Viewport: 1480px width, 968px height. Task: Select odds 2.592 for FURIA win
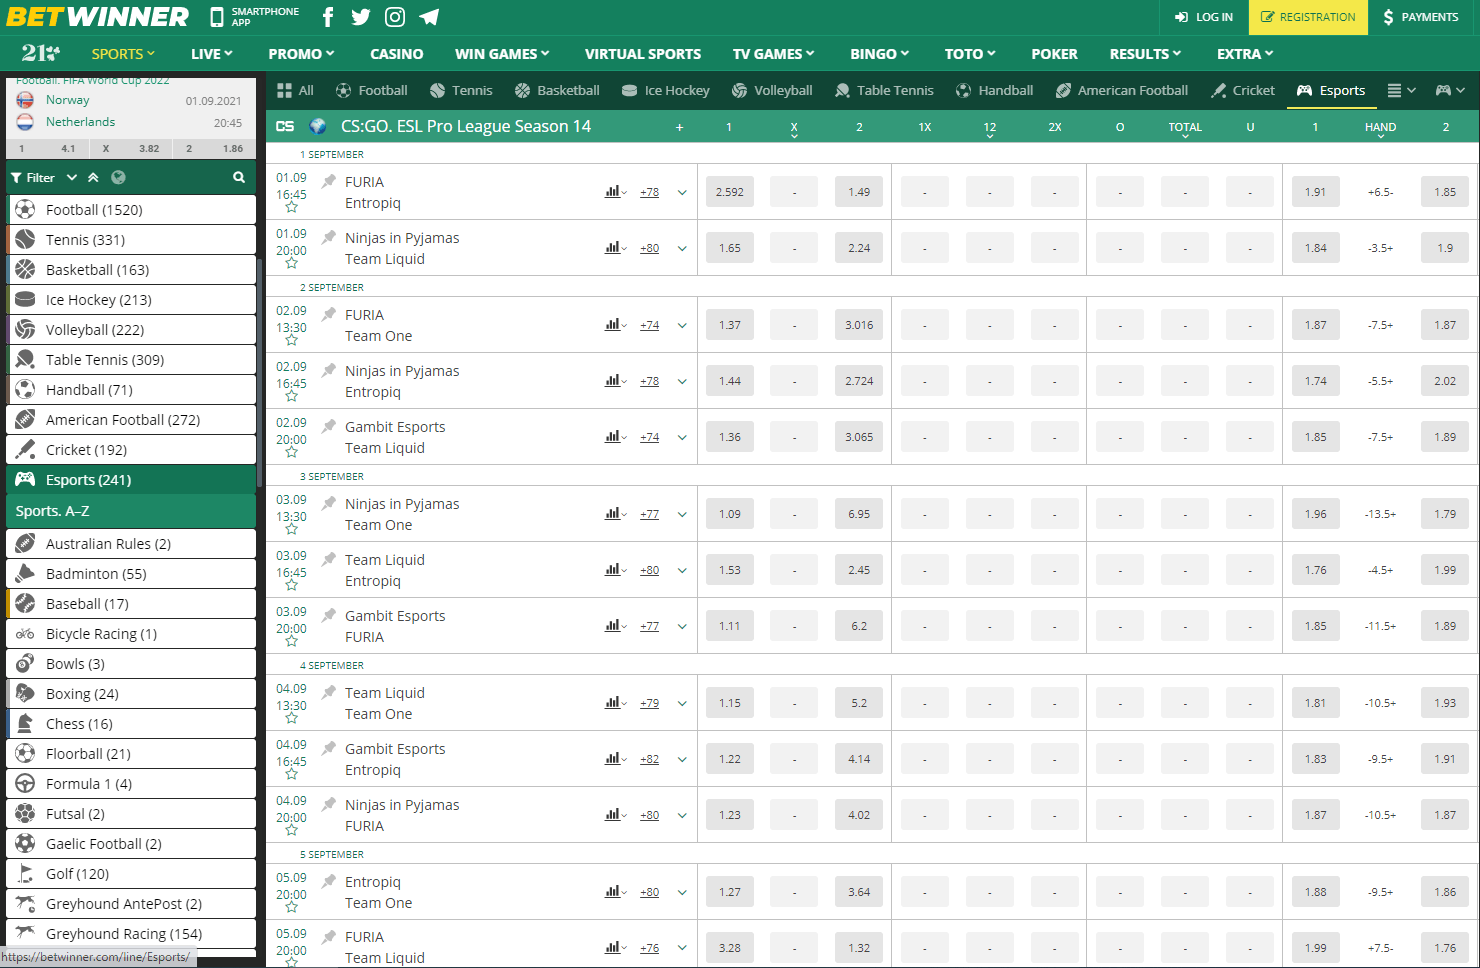730,192
